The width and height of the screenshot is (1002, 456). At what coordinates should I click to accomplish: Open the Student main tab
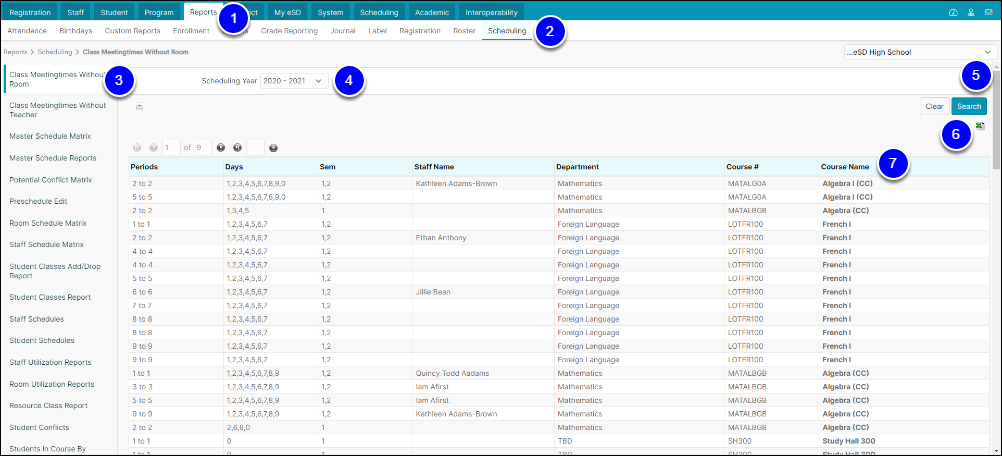click(x=114, y=12)
